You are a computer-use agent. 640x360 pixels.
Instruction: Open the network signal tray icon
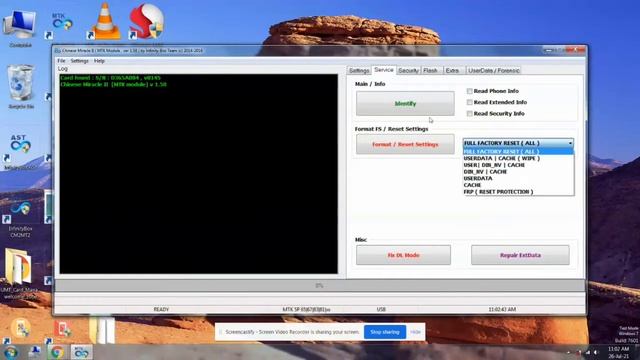click(588, 352)
